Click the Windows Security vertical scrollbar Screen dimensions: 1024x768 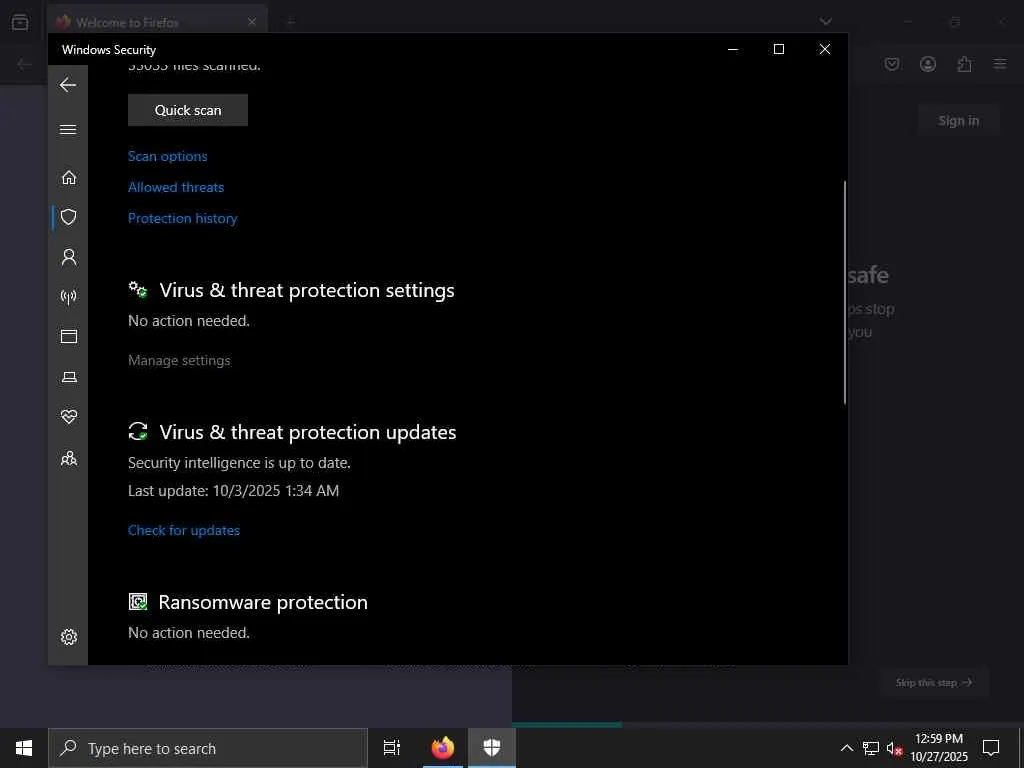[x=844, y=292]
